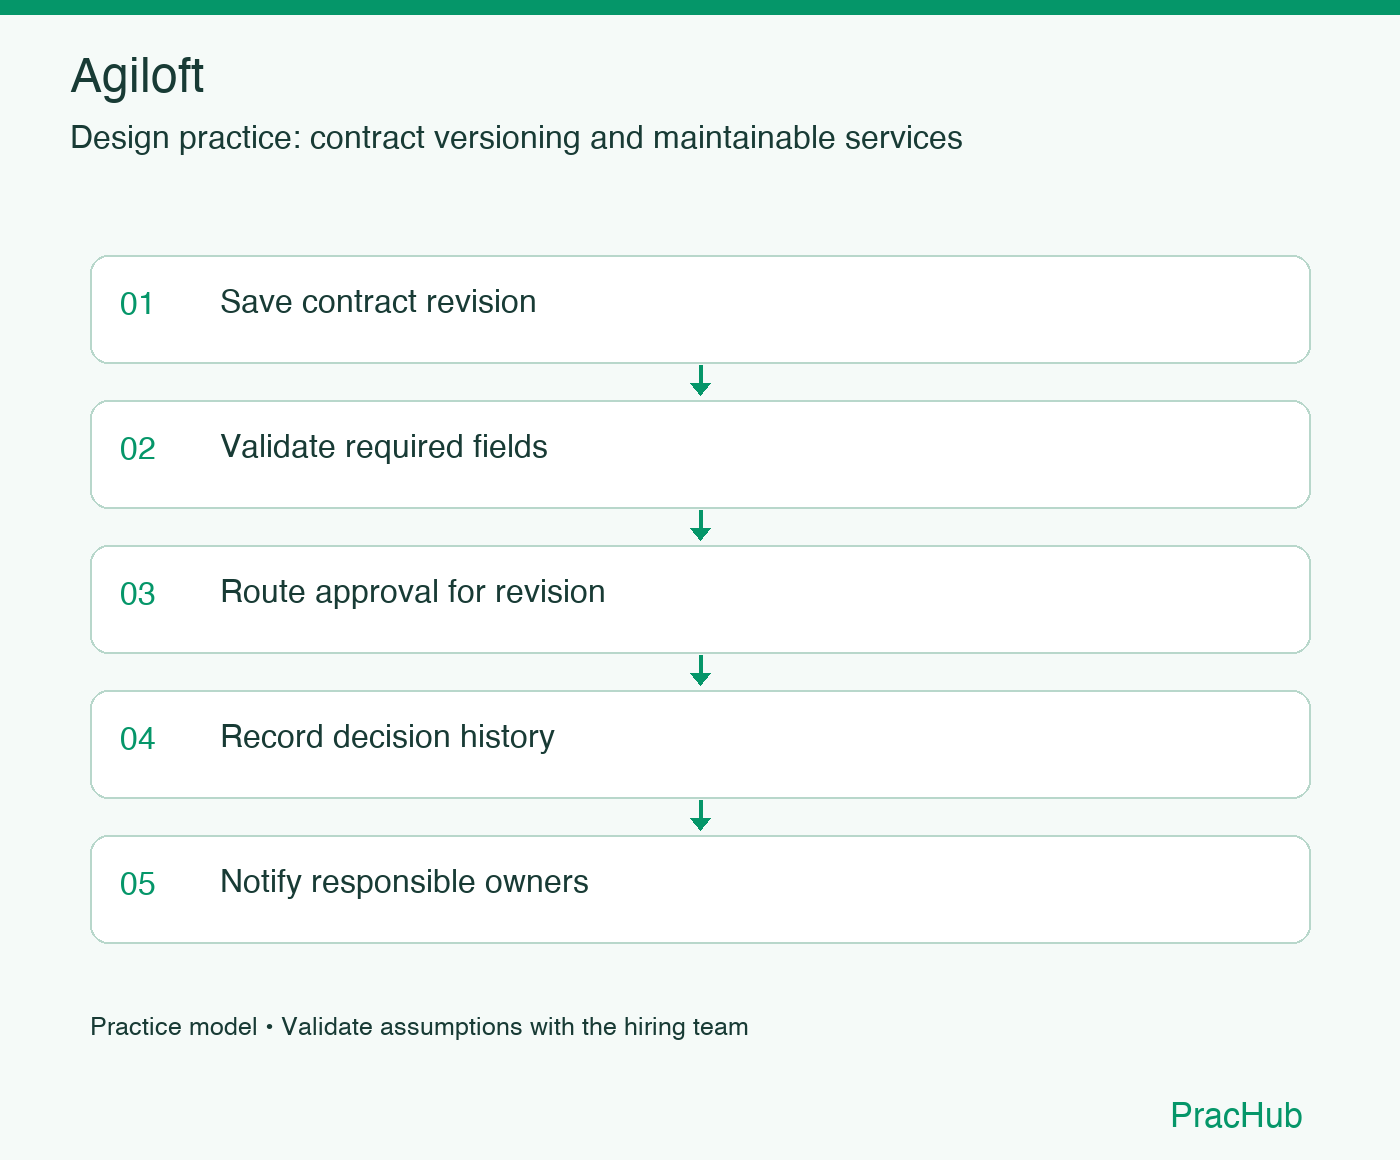Select the subtitle 'Design practice: contract versioning' text
Image resolution: width=1400 pixels, height=1160 pixels.
tap(325, 138)
